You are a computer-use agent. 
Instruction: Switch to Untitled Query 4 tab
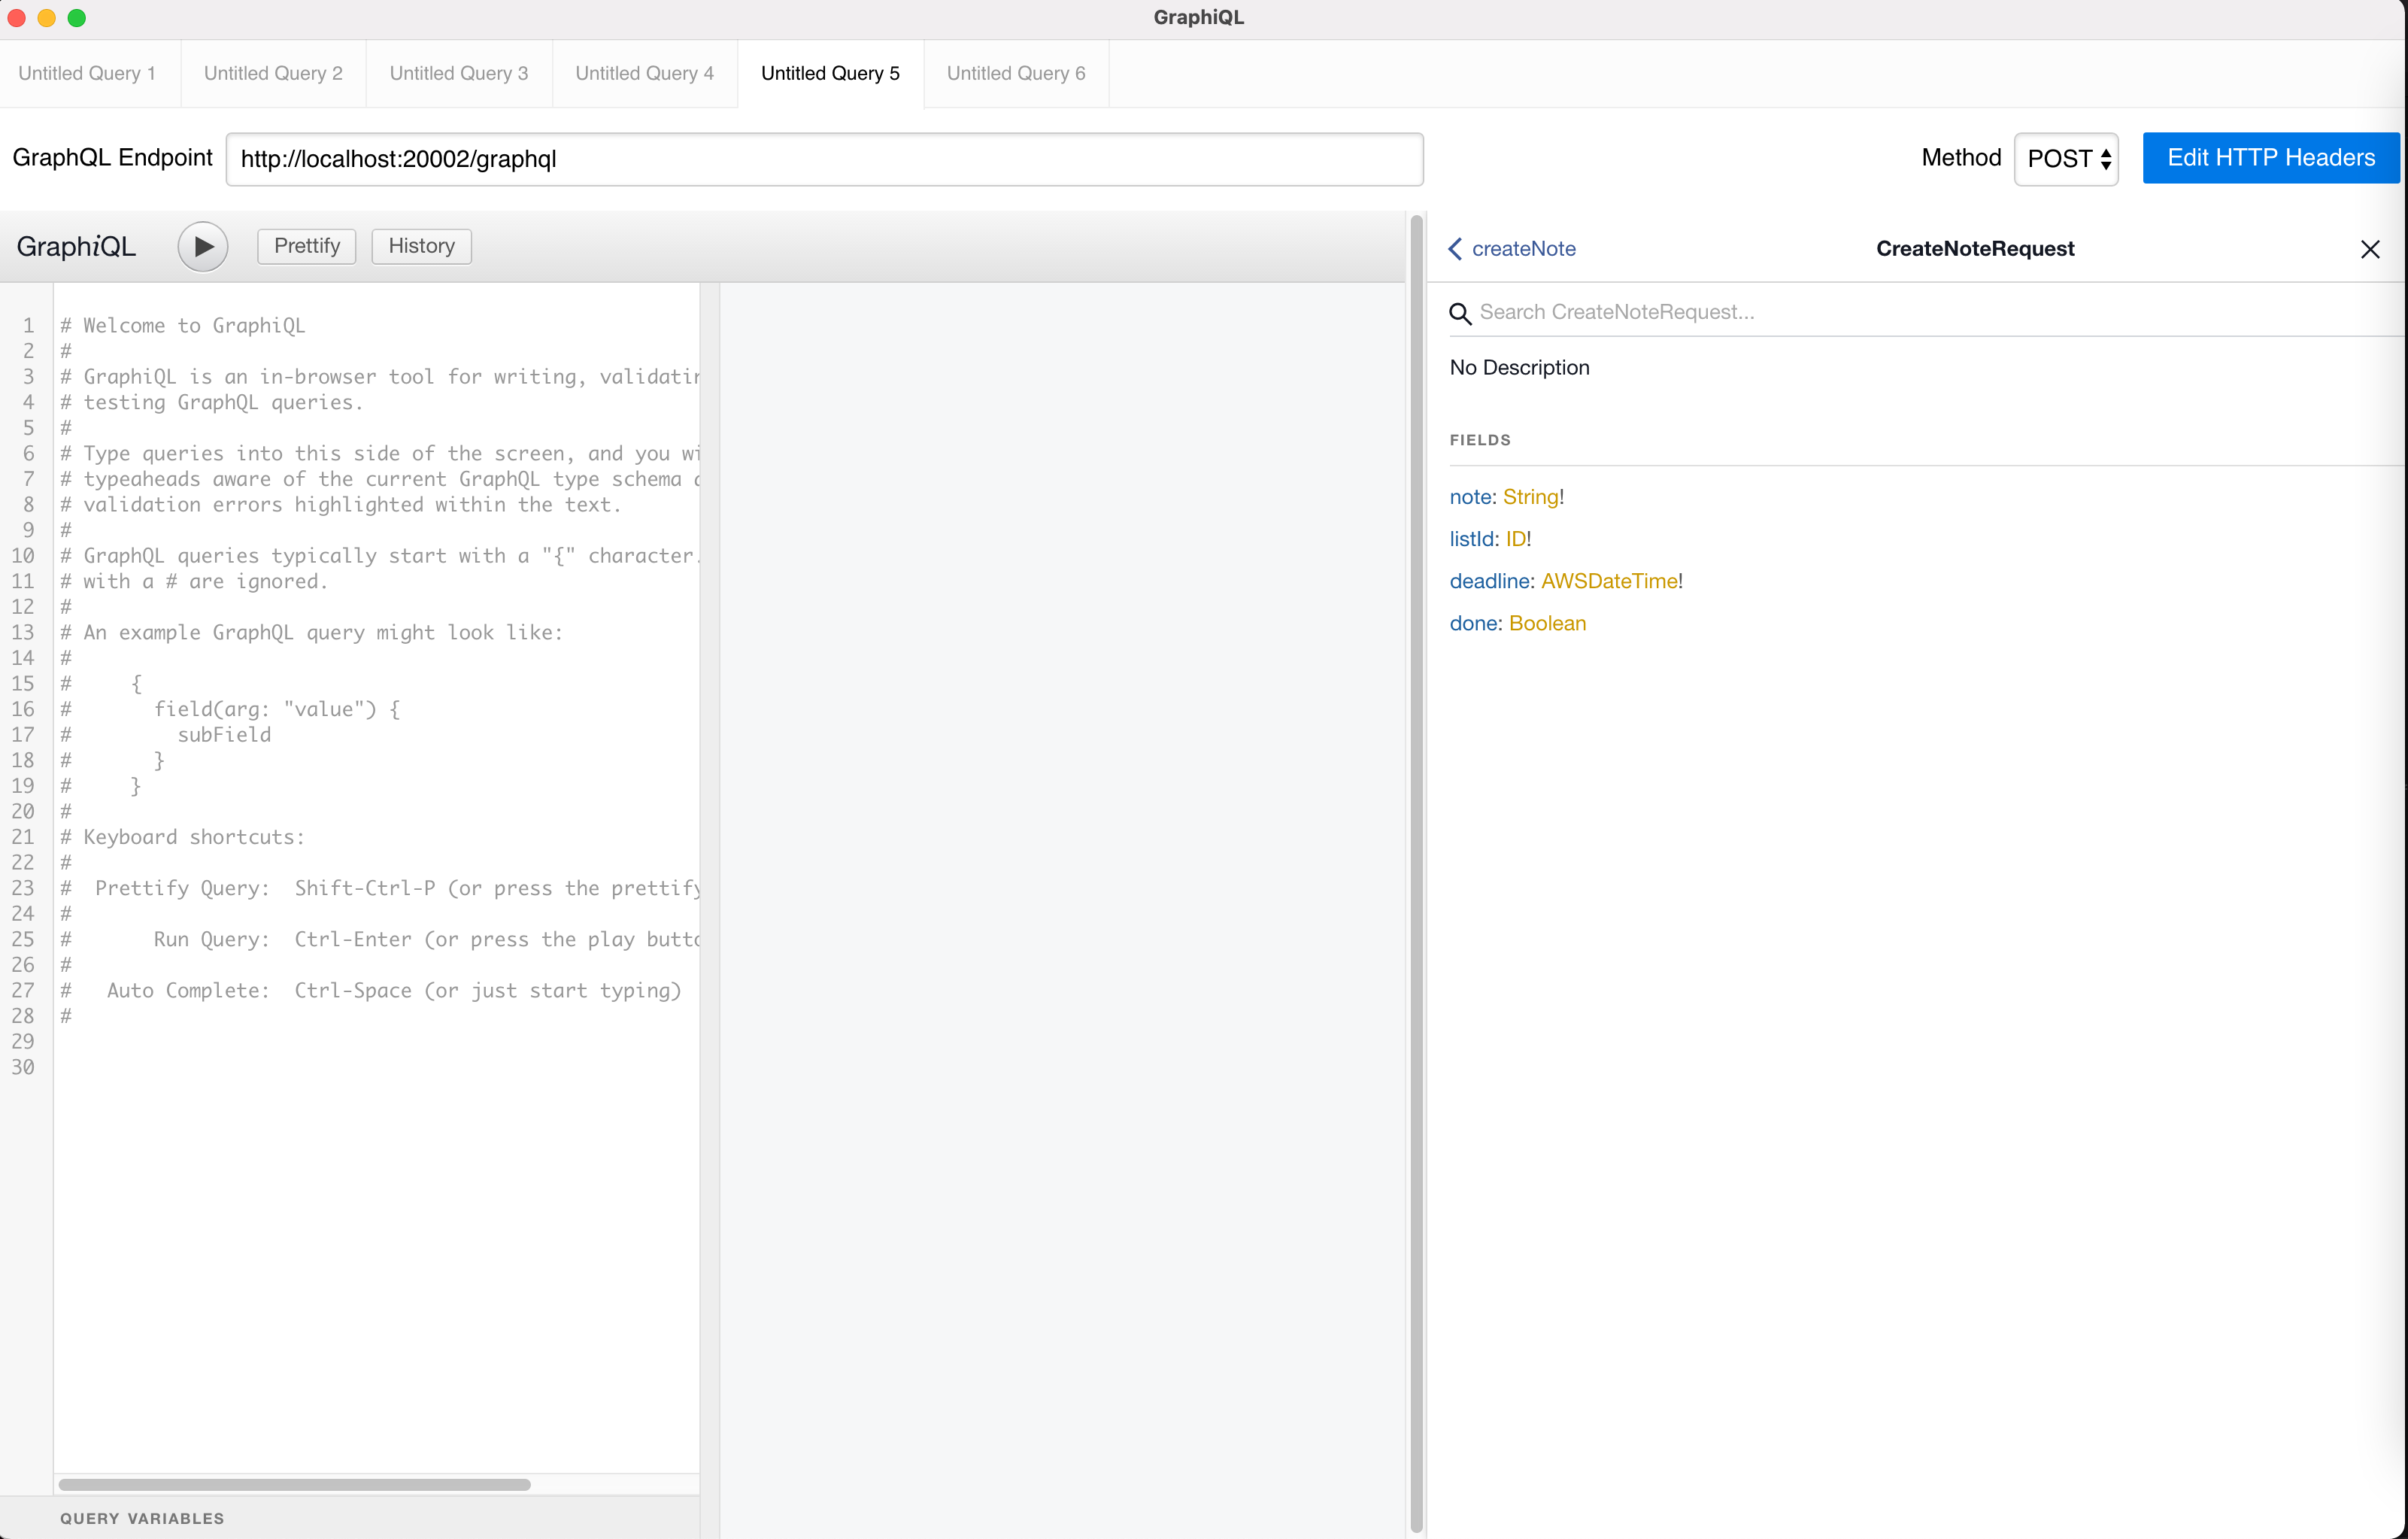645,73
